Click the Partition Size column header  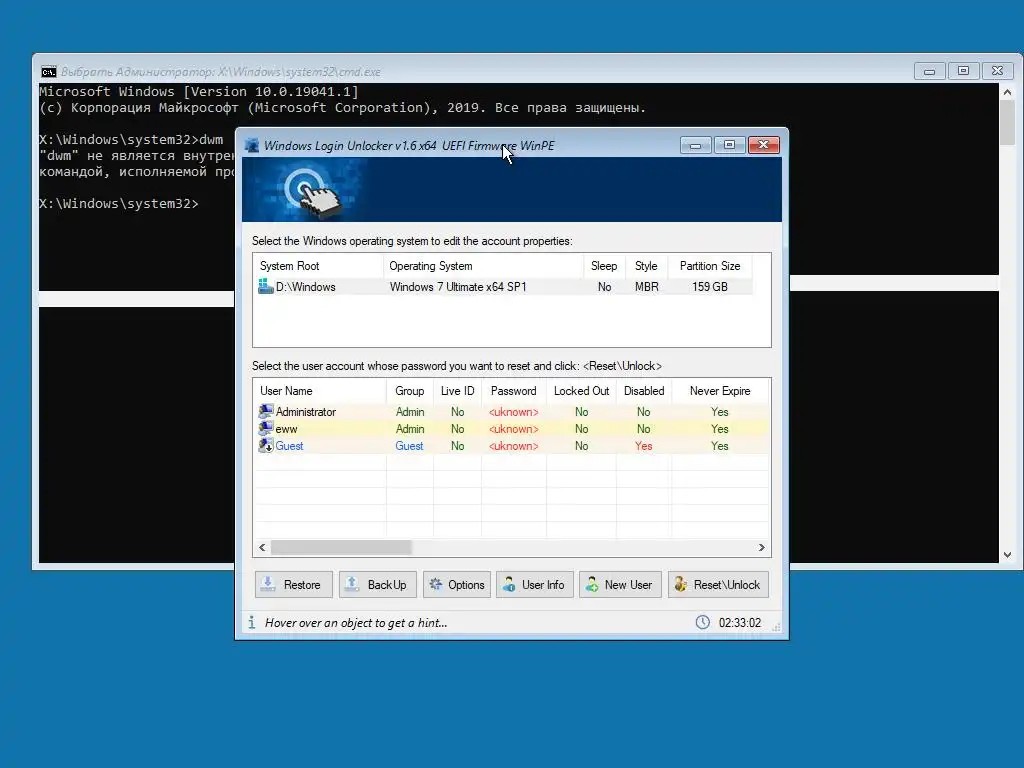click(x=710, y=266)
